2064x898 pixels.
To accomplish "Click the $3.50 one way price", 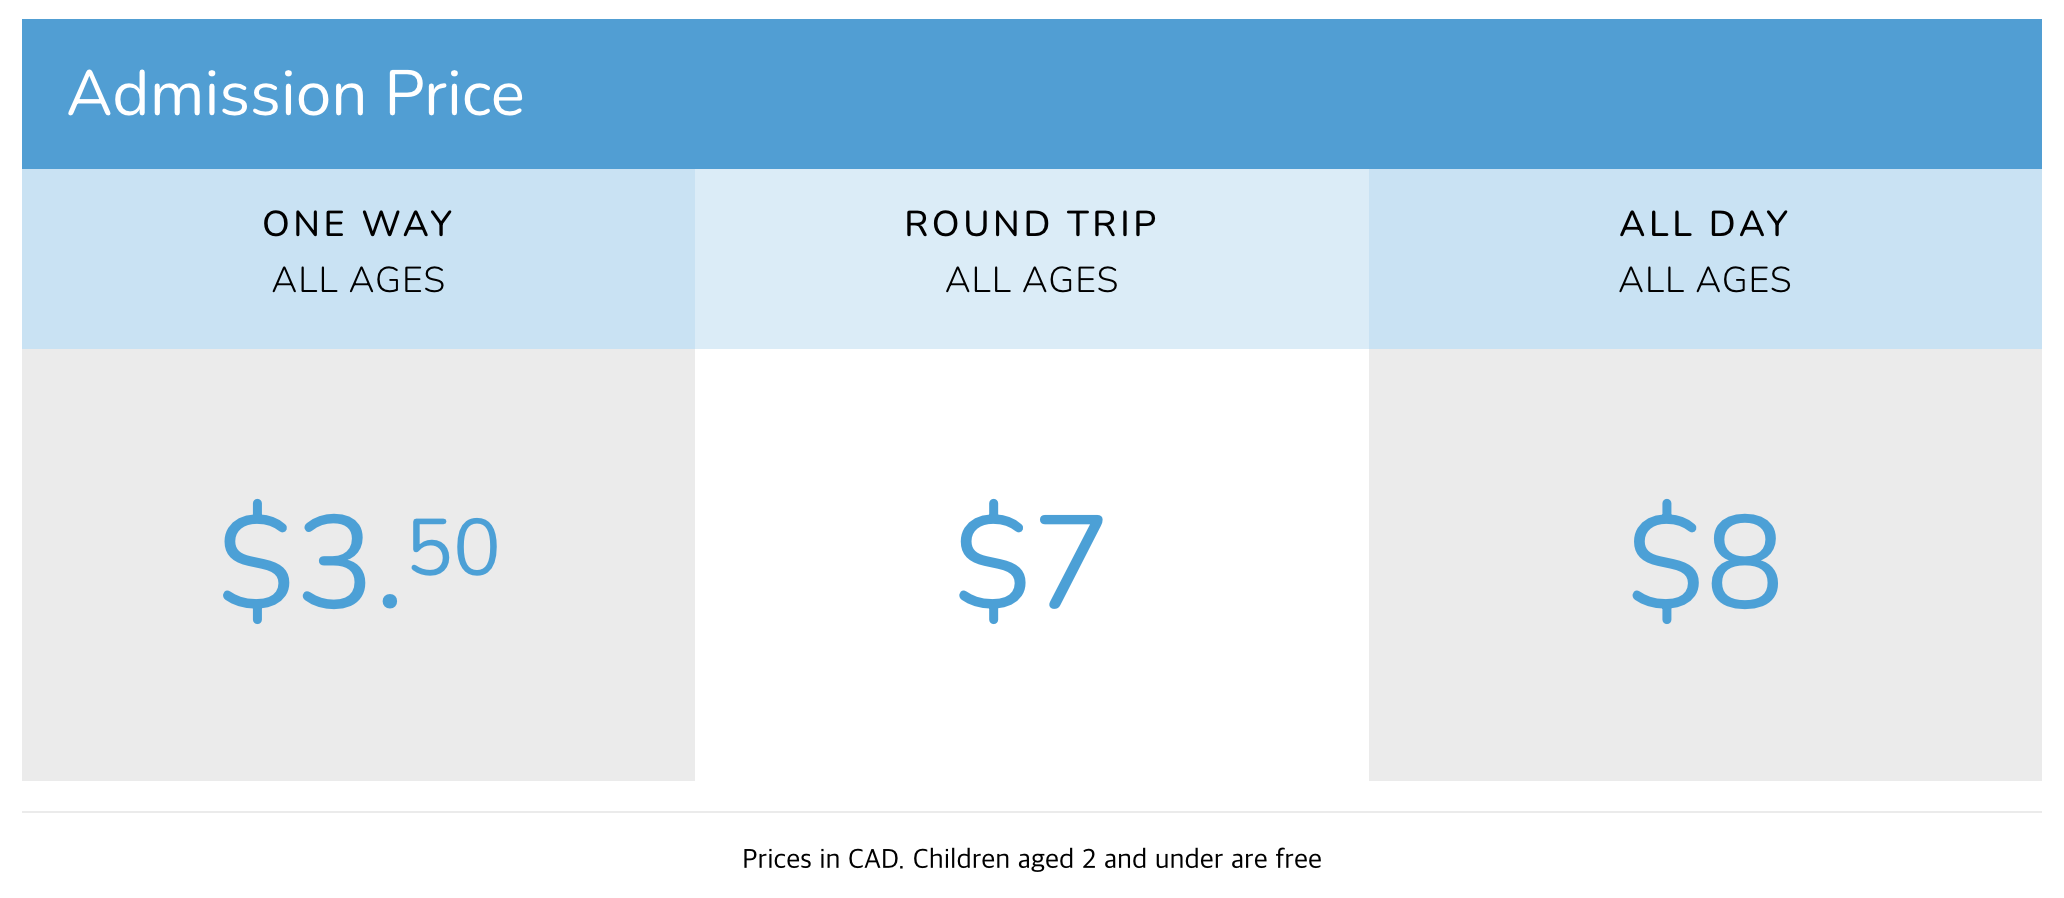I will [x=359, y=560].
